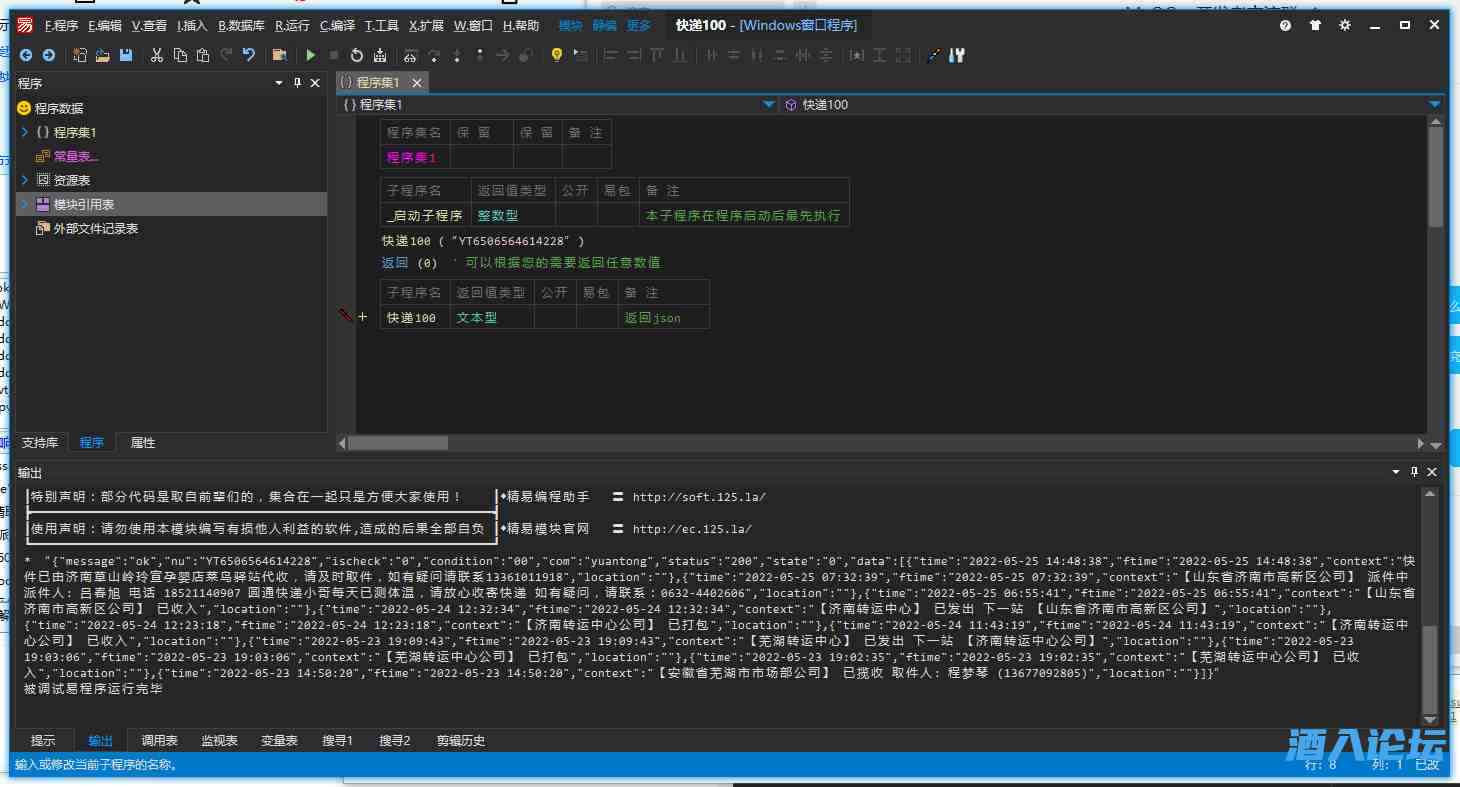Toggle pin on the 输出 panel

tap(1414, 472)
